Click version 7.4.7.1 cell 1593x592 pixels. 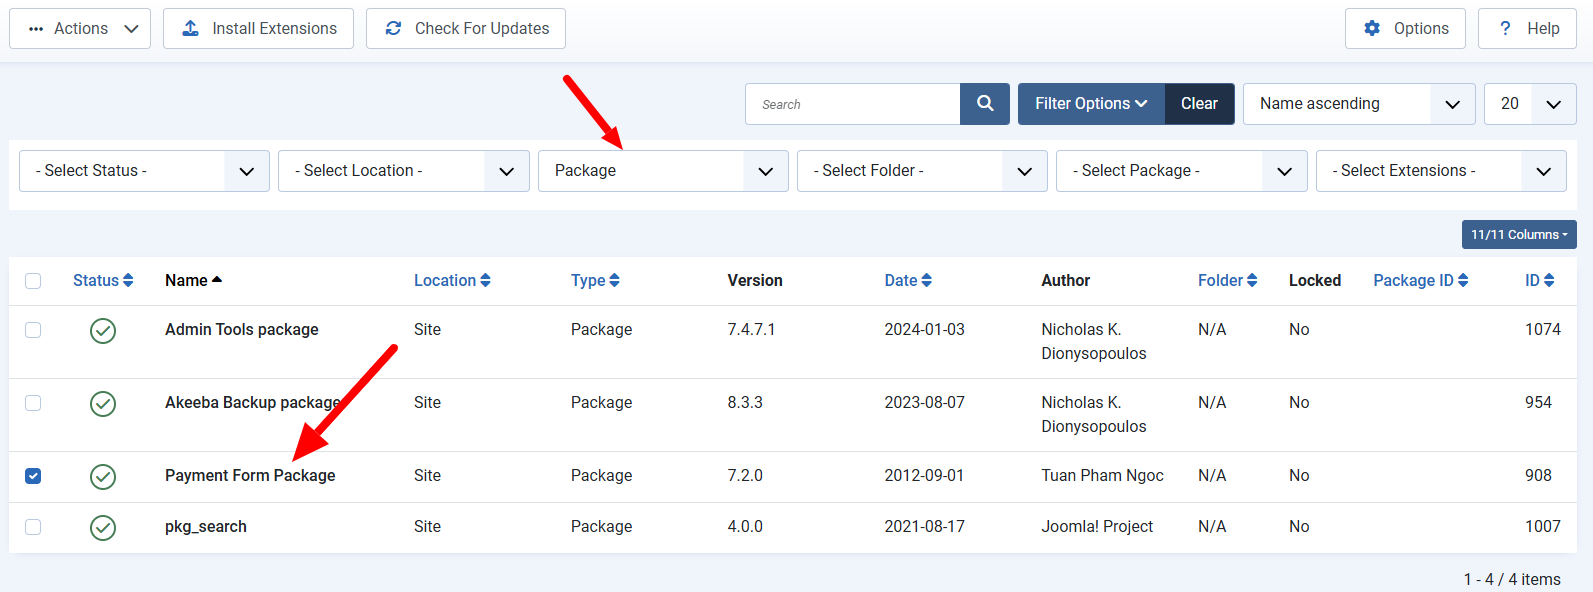pos(751,330)
